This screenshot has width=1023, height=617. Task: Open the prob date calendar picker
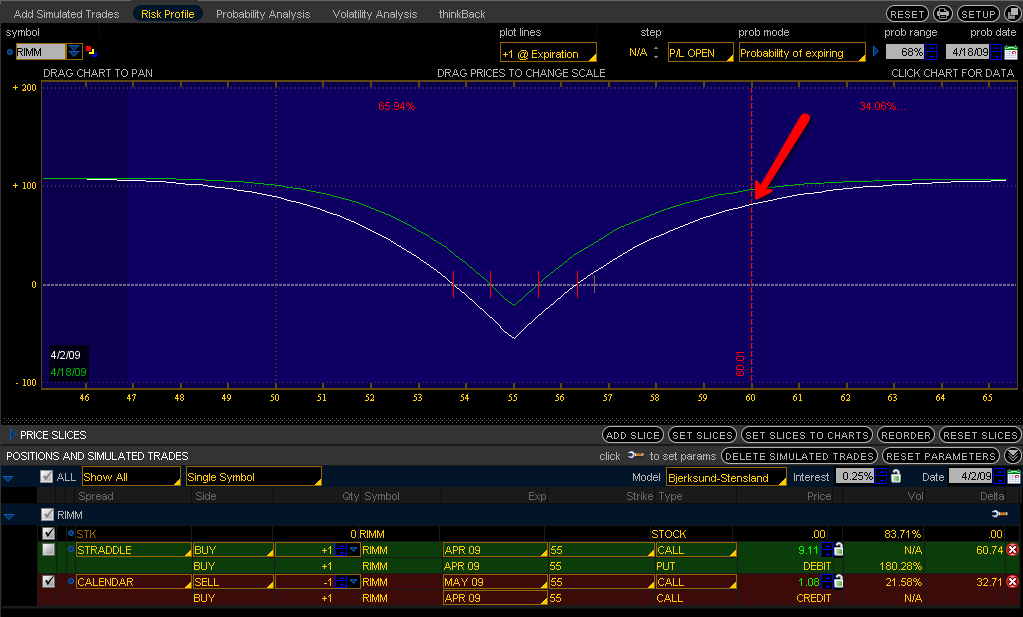point(1011,52)
